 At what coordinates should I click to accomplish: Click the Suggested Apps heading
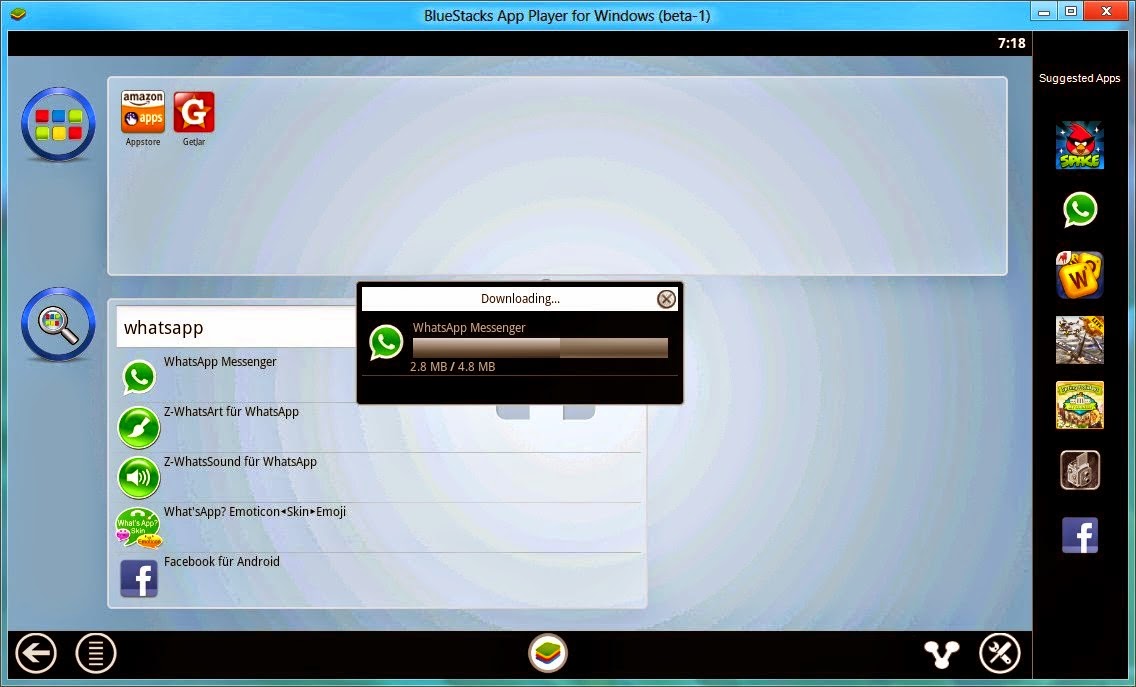point(1079,78)
